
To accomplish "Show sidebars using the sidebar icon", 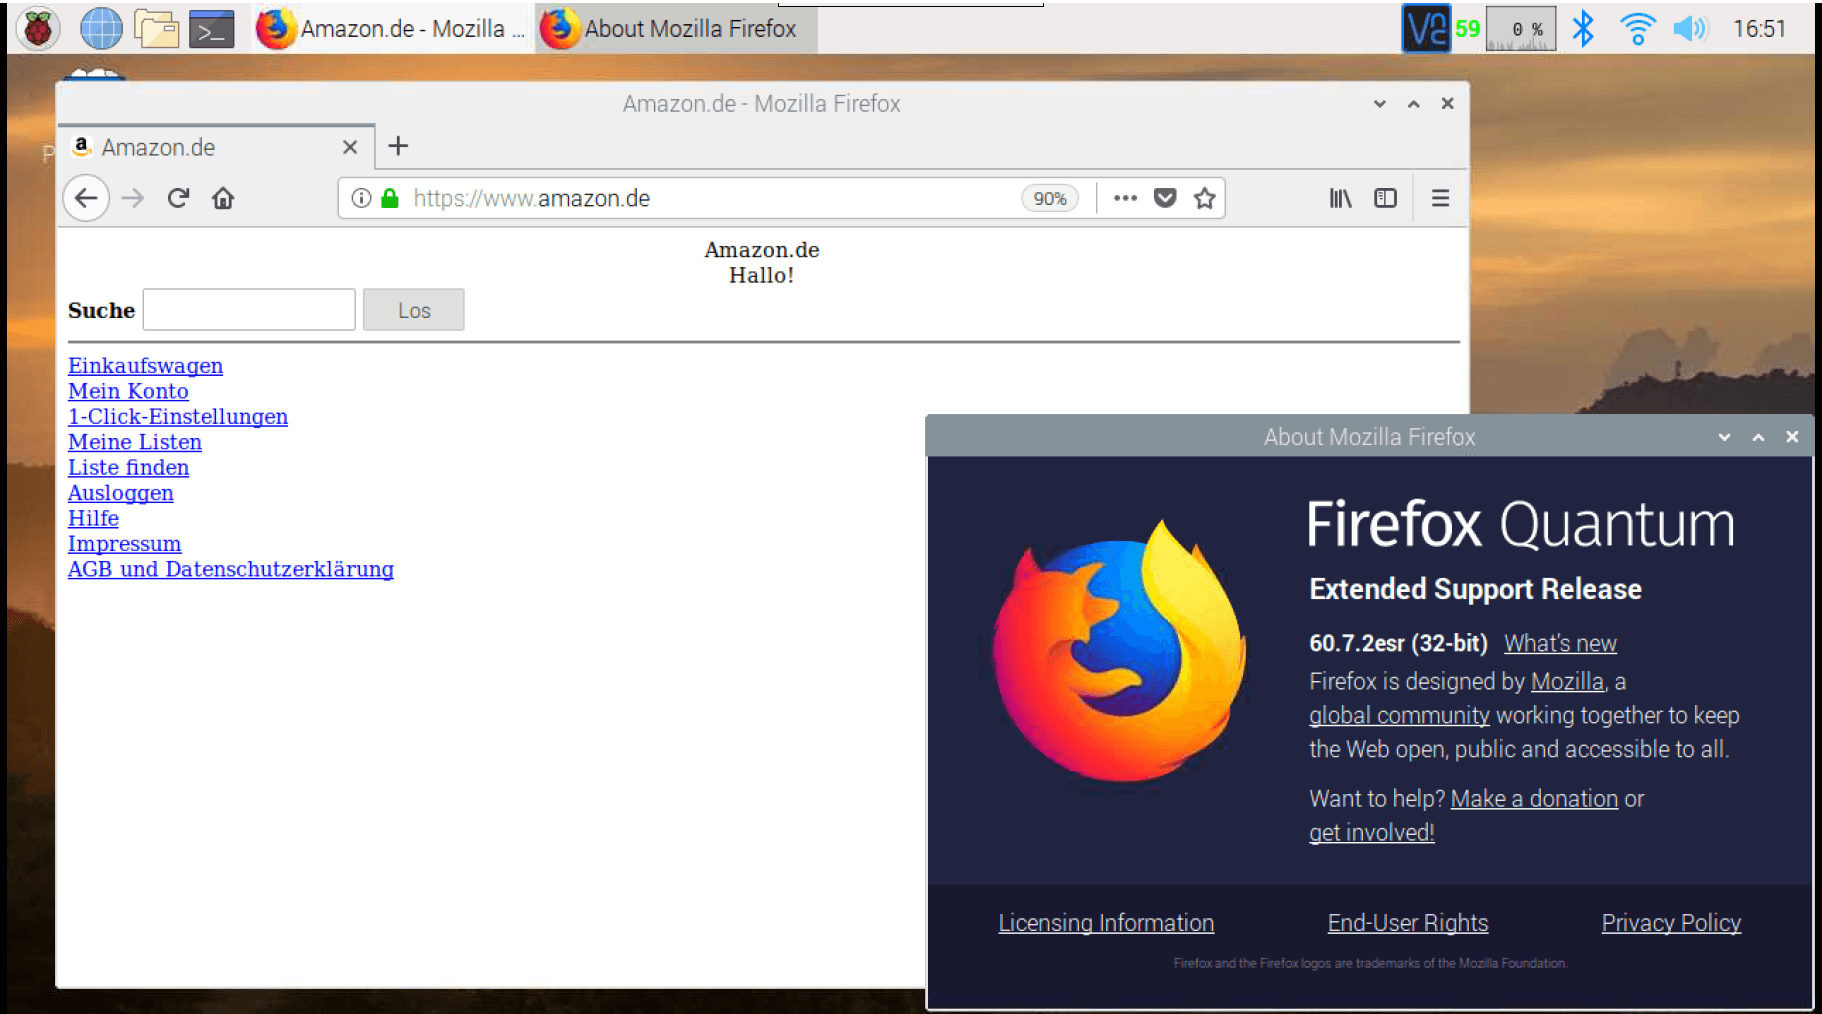I will [1385, 198].
